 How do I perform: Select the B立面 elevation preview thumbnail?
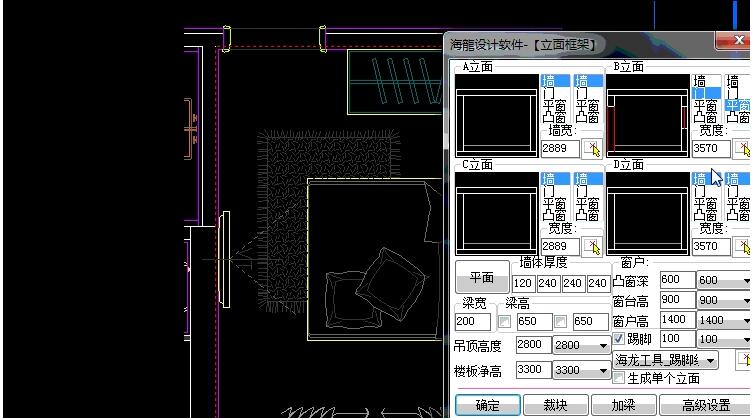click(x=647, y=114)
